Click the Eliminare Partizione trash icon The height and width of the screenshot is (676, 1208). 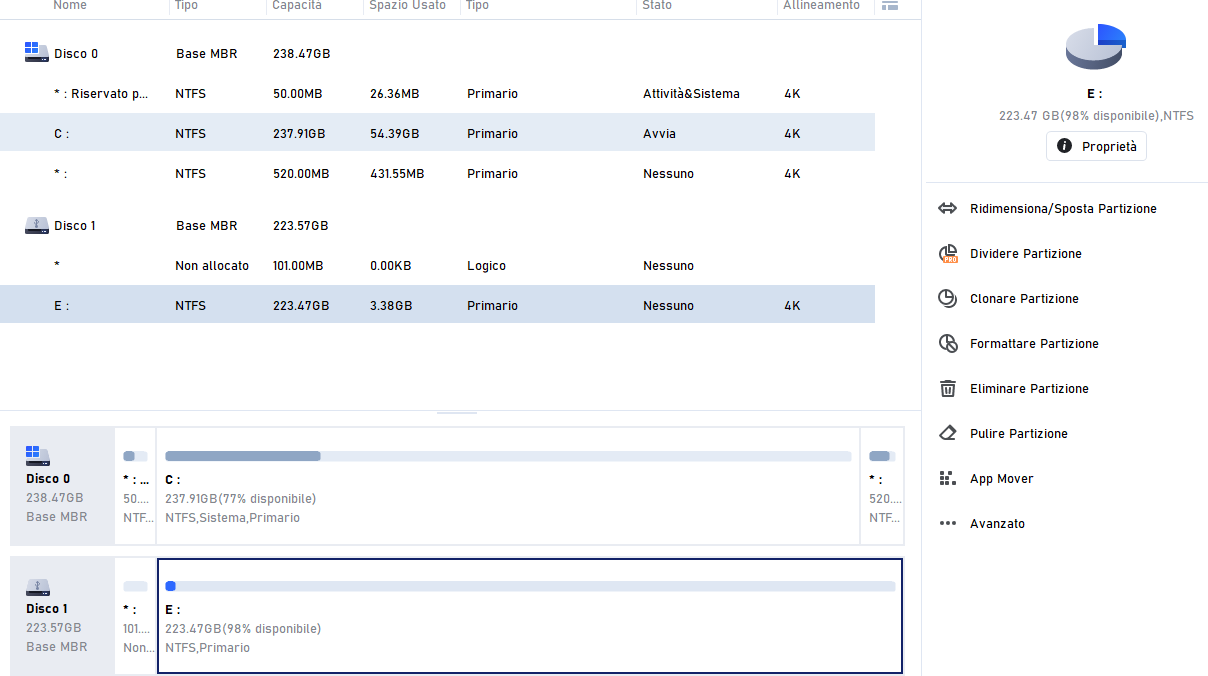tap(948, 389)
